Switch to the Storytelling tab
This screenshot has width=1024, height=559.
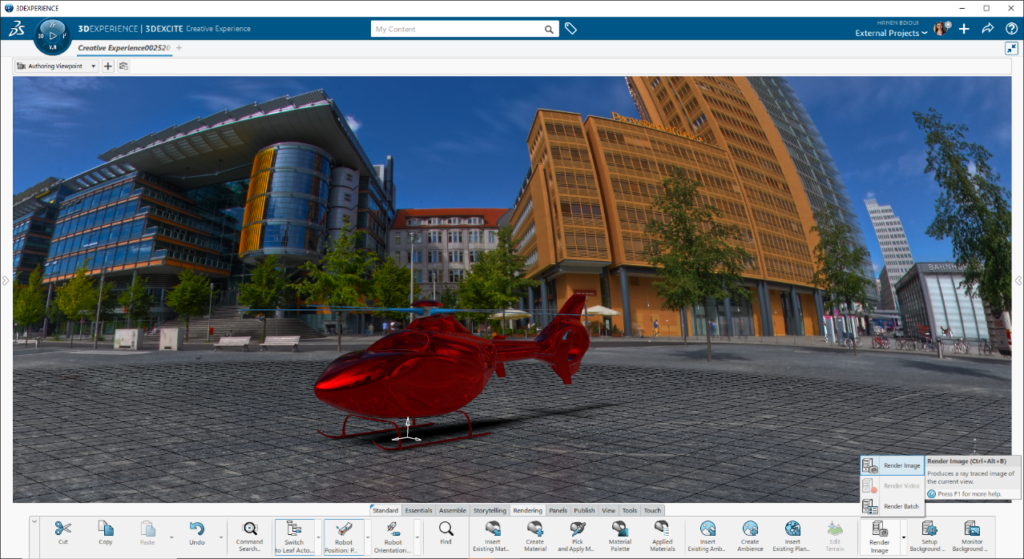click(x=489, y=511)
